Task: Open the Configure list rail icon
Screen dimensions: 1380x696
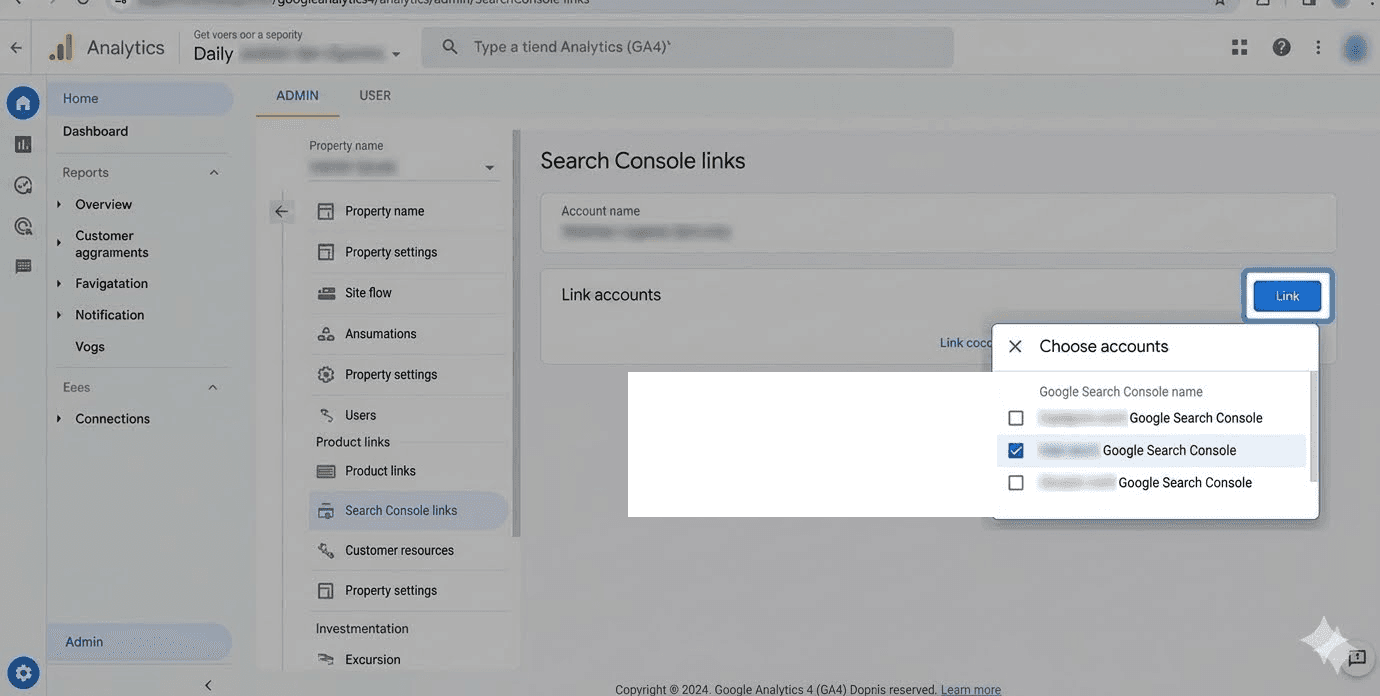Action: pos(23,266)
